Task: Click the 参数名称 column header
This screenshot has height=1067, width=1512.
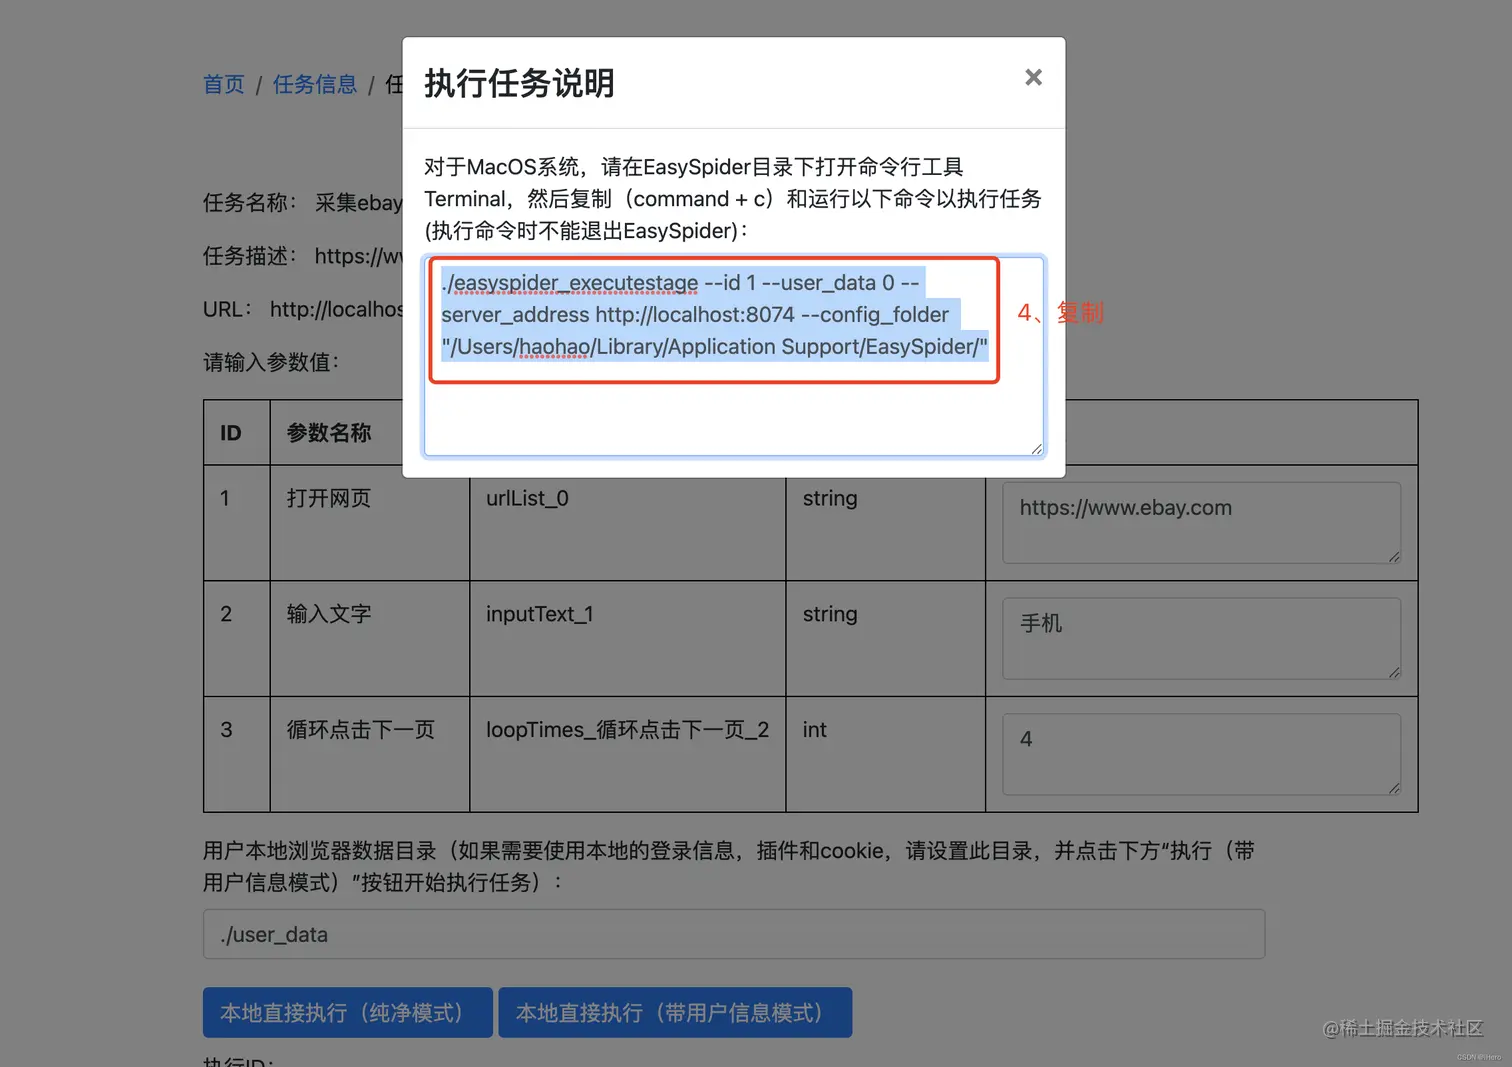Action: point(328,432)
